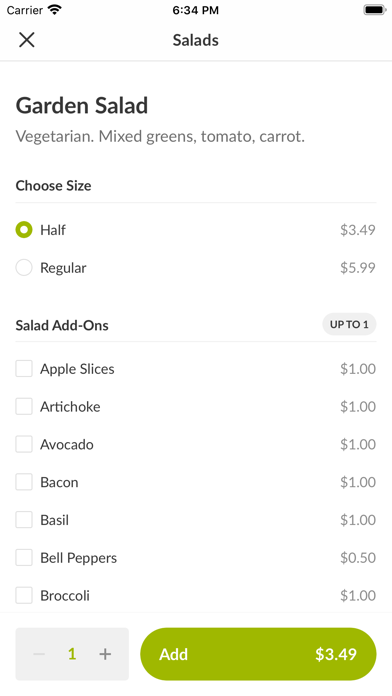This screenshot has width=392, height=696.
Task: Decrease quantity with the minus icon
Action: (39, 654)
